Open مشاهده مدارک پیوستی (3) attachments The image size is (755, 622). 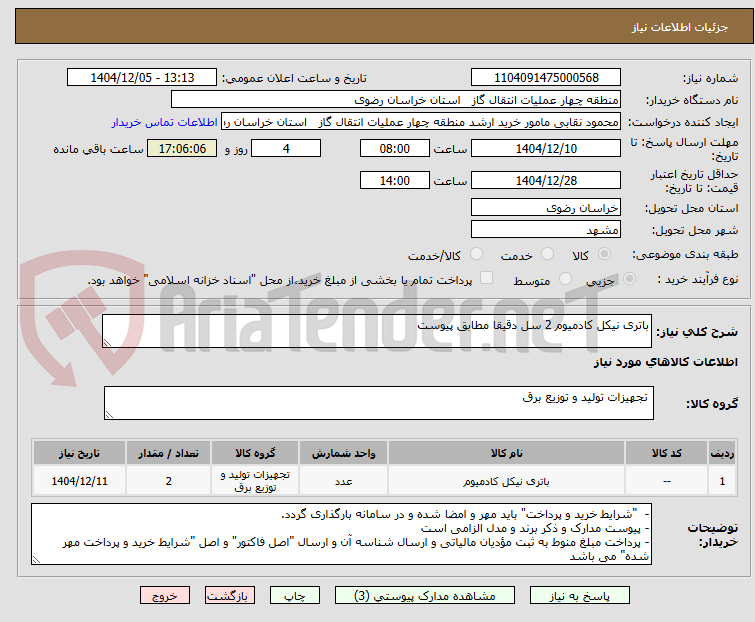[425, 596]
